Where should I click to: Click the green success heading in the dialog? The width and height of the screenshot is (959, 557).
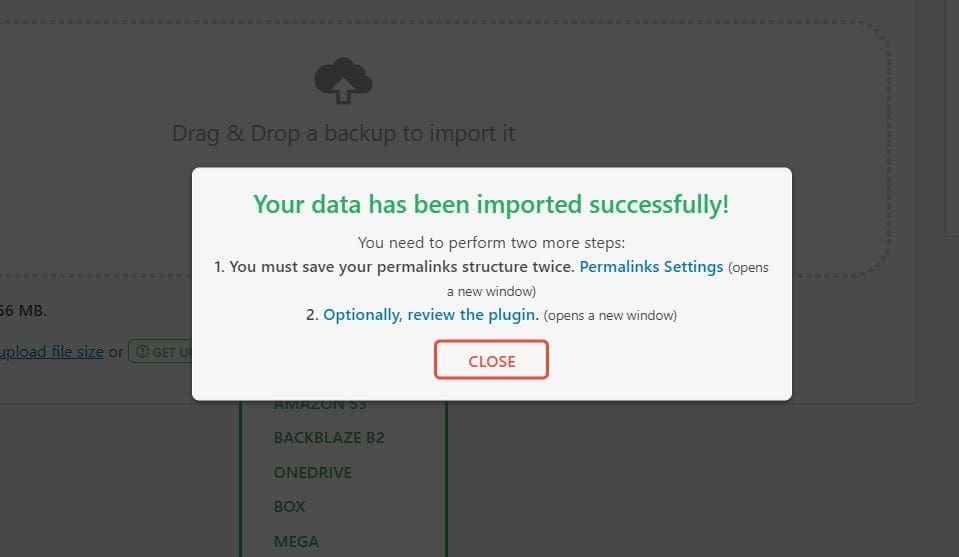pos(491,204)
